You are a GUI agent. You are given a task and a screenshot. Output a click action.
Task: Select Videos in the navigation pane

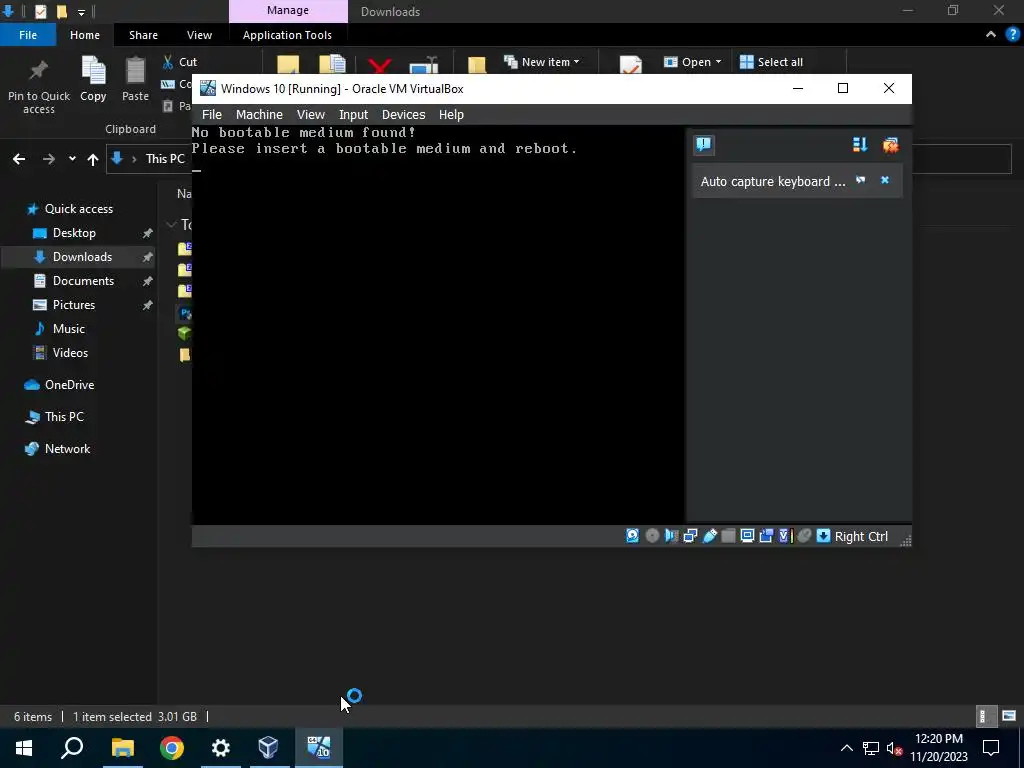[70, 353]
